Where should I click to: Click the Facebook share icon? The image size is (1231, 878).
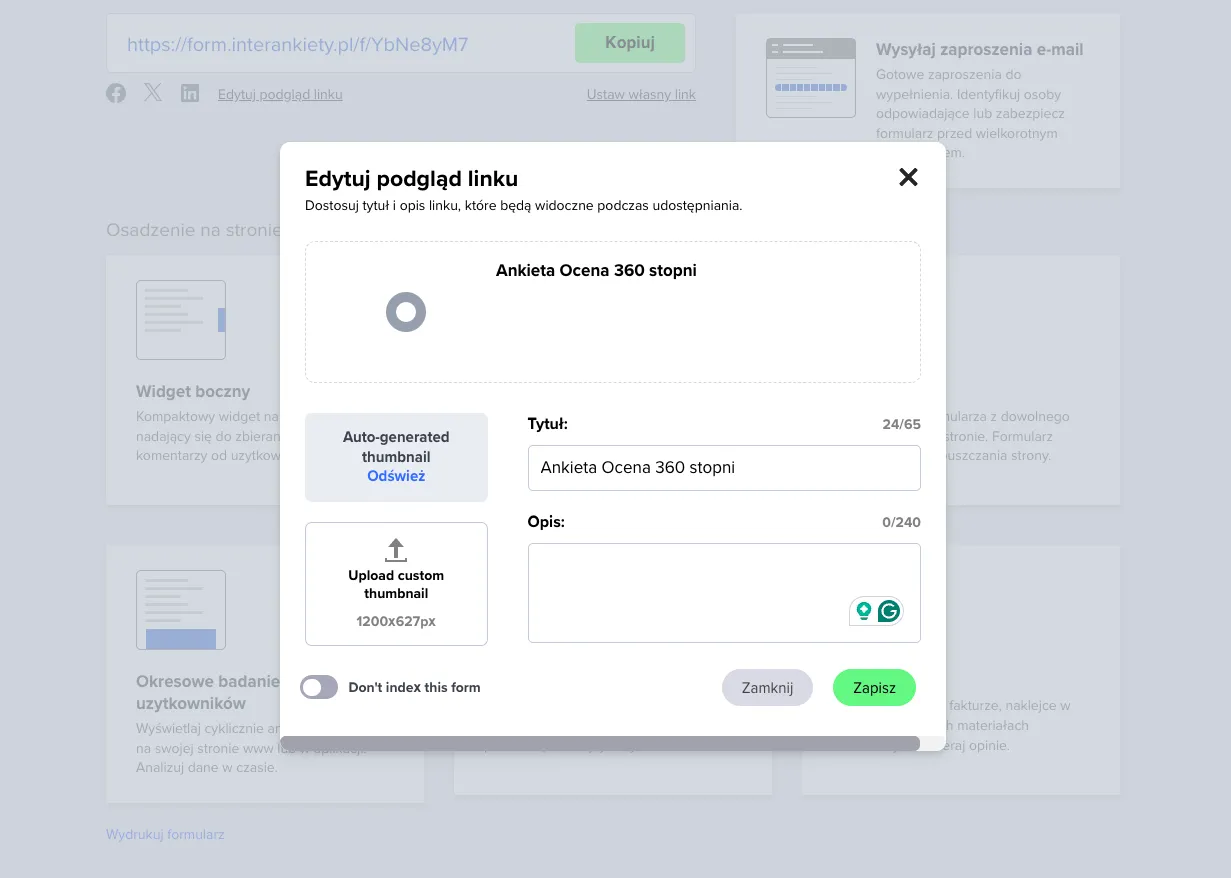pyautogui.click(x=116, y=93)
